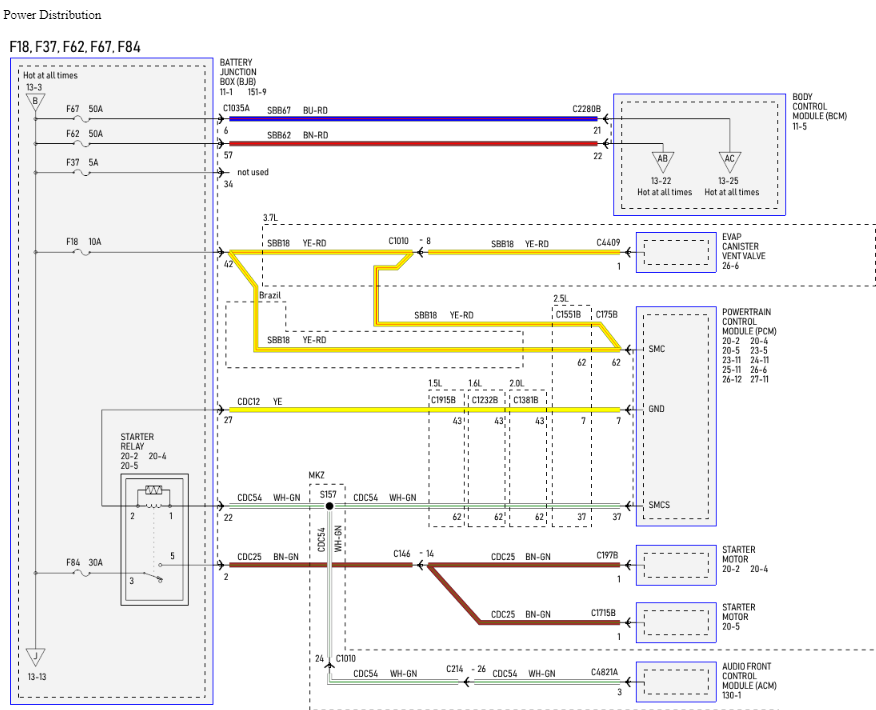Screen dimensions: 876x710
Task: Open the Body Control Module (BCM) box
Action: tap(699, 155)
